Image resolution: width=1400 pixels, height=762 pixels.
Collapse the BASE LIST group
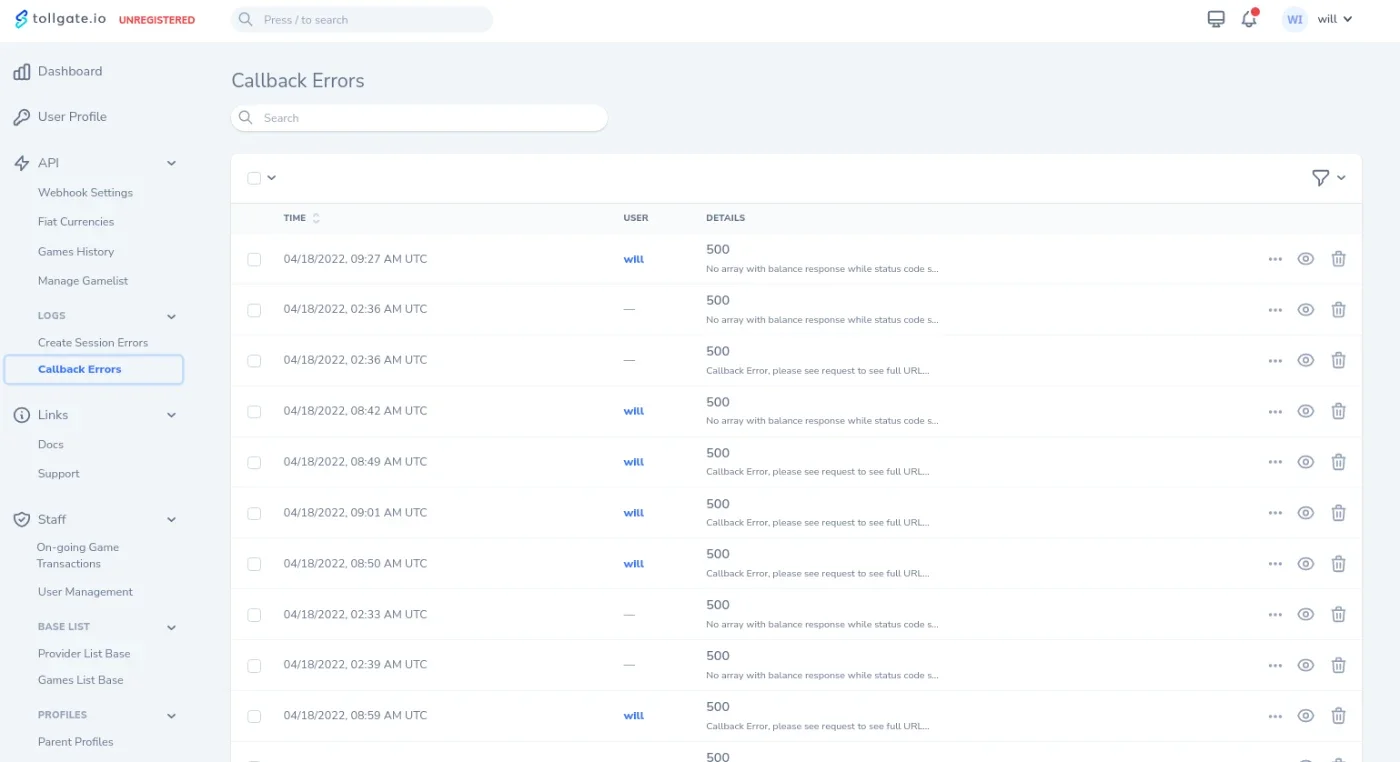(171, 627)
